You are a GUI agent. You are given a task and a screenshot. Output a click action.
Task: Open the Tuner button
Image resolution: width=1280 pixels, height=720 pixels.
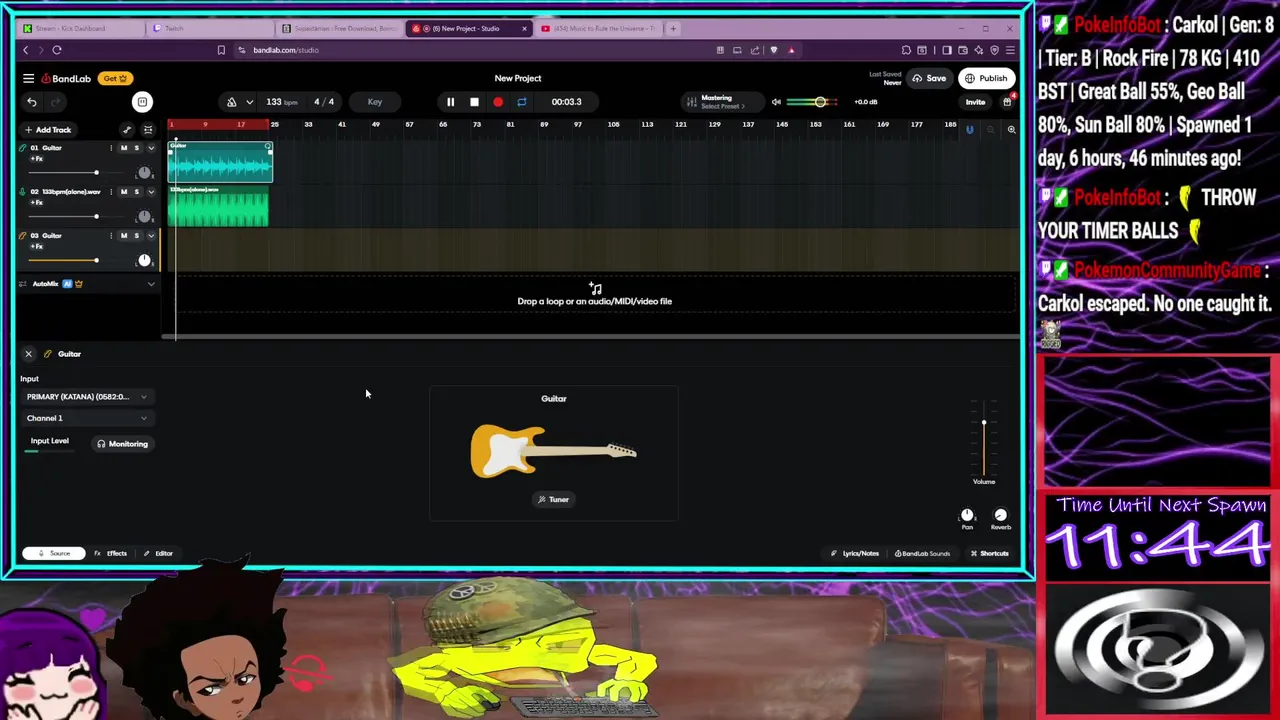tap(553, 499)
